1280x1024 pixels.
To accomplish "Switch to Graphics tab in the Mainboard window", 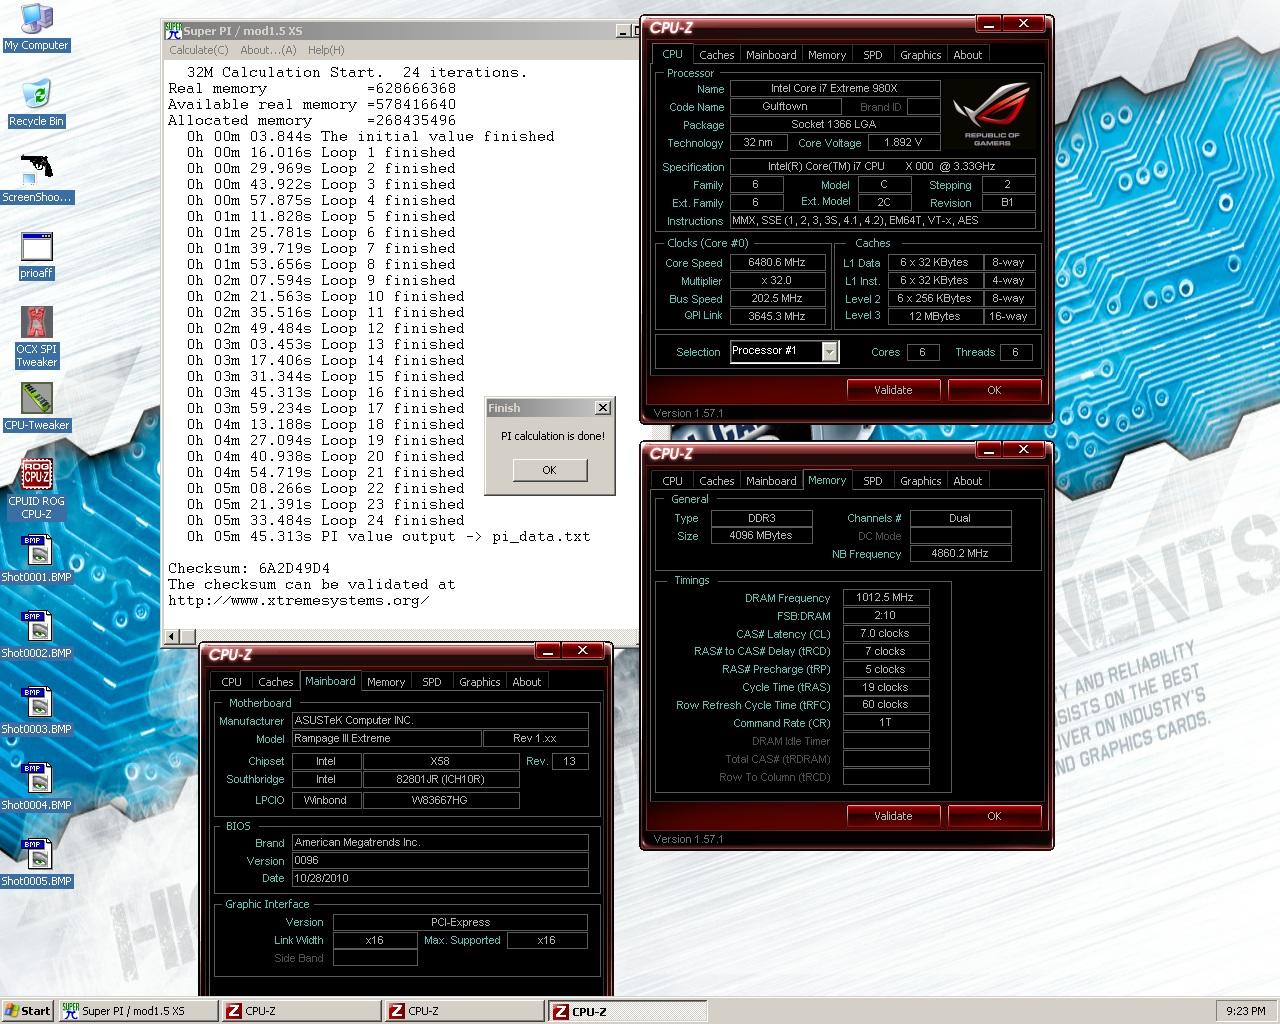I will point(479,682).
